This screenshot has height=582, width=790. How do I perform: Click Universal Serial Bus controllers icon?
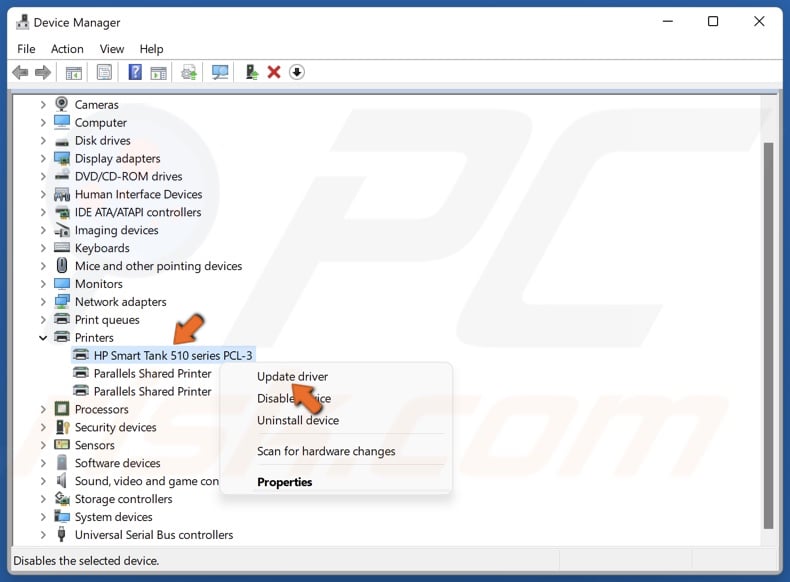point(61,534)
